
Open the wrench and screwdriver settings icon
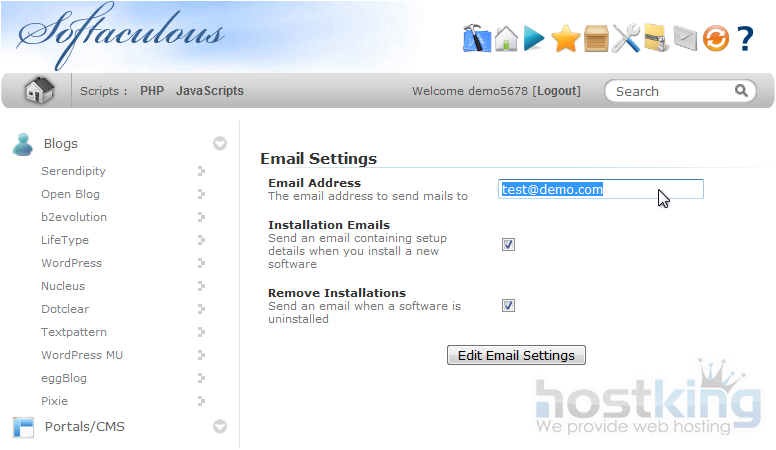pos(626,39)
